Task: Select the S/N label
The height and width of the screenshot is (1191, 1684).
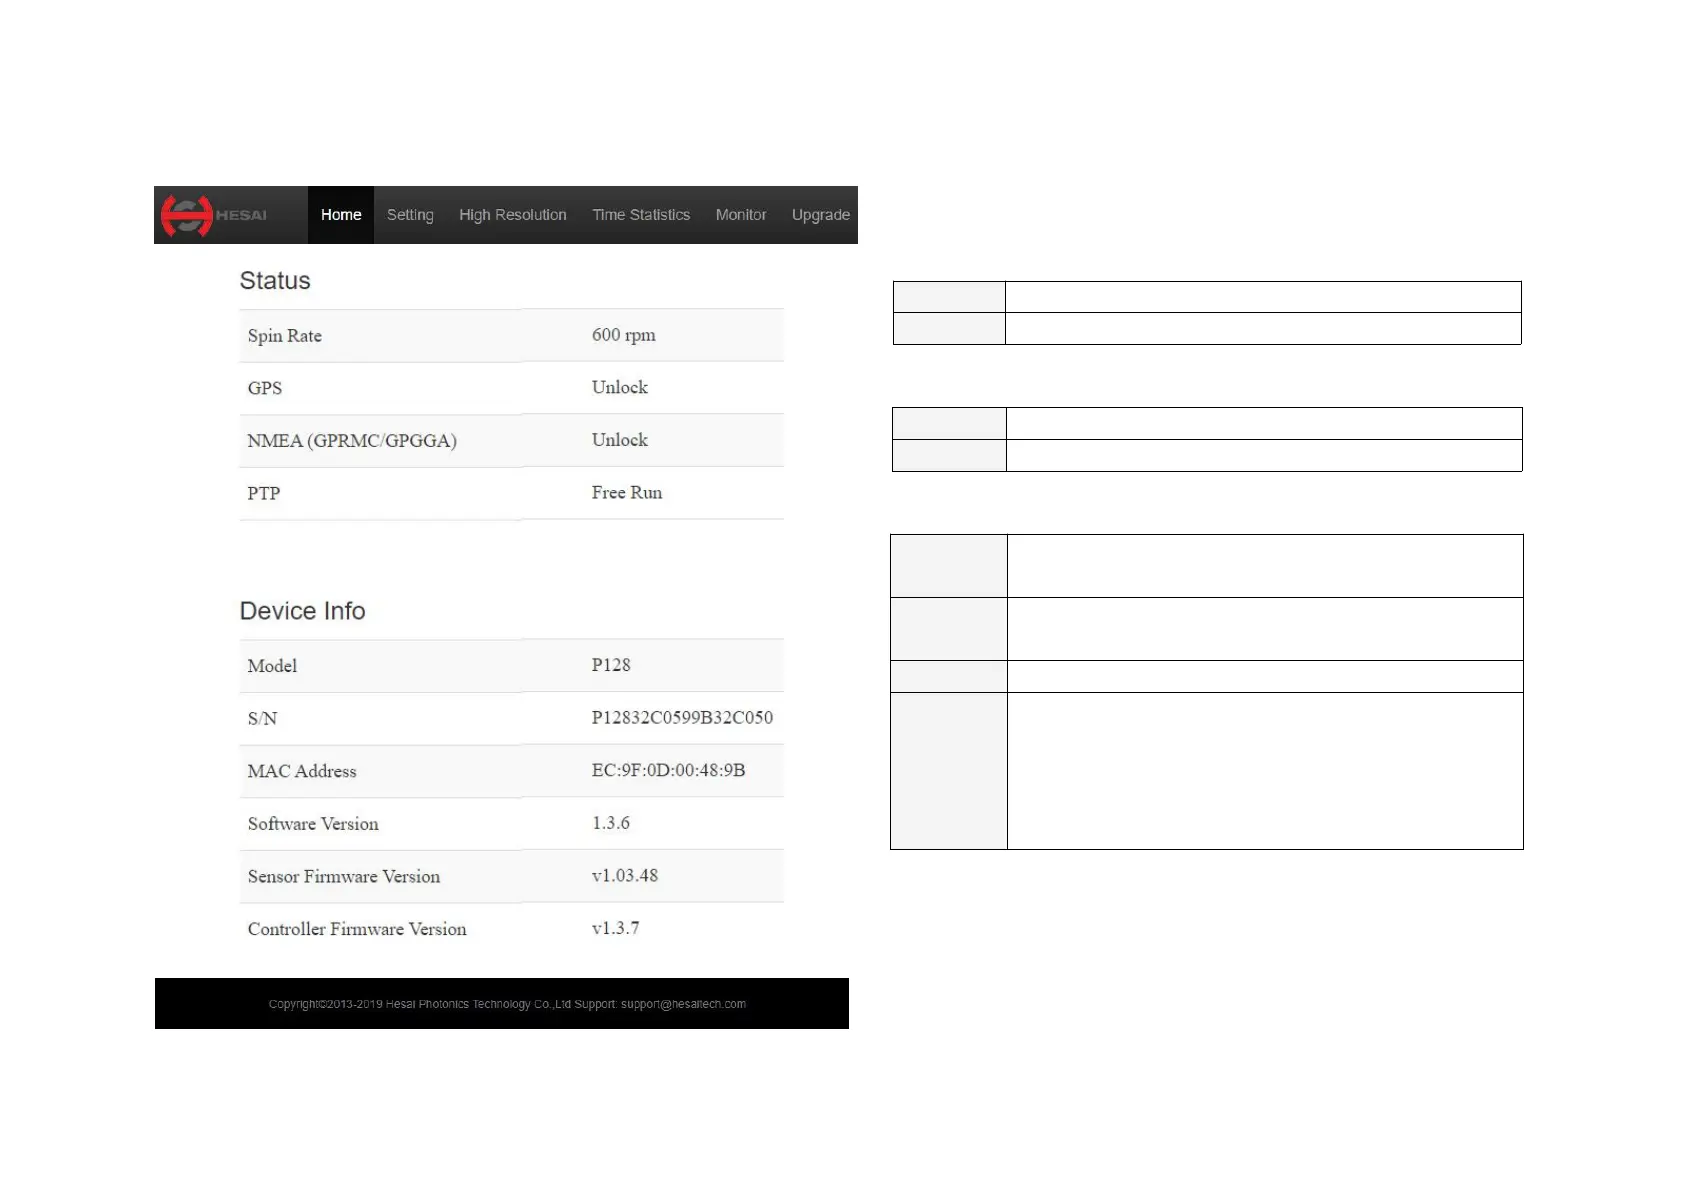Action: pyautogui.click(x=262, y=718)
